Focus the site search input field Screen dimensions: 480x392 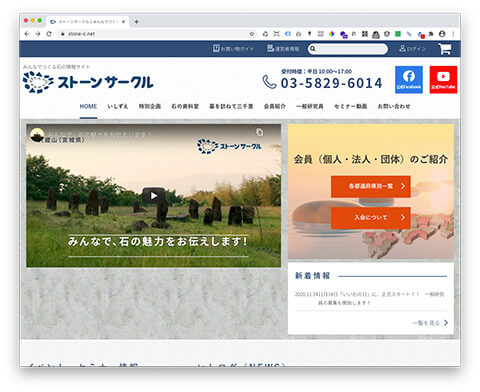pos(351,49)
